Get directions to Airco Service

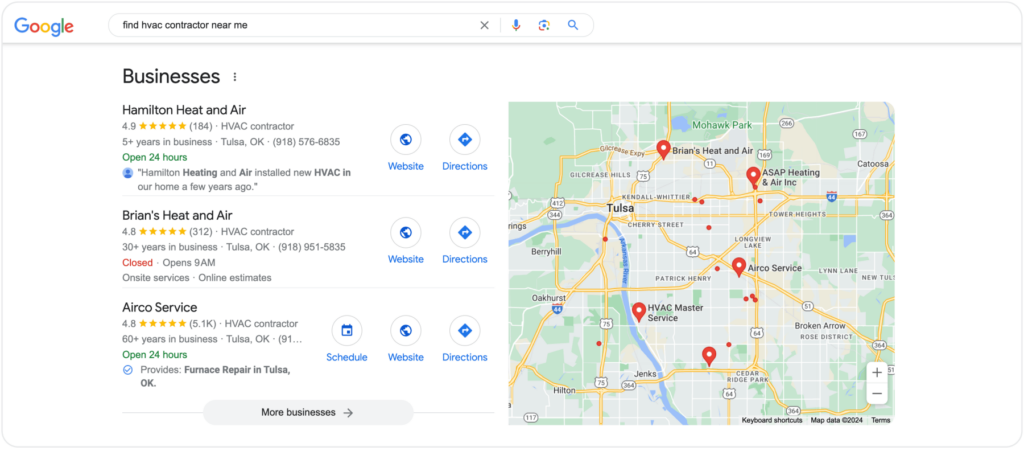464,330
